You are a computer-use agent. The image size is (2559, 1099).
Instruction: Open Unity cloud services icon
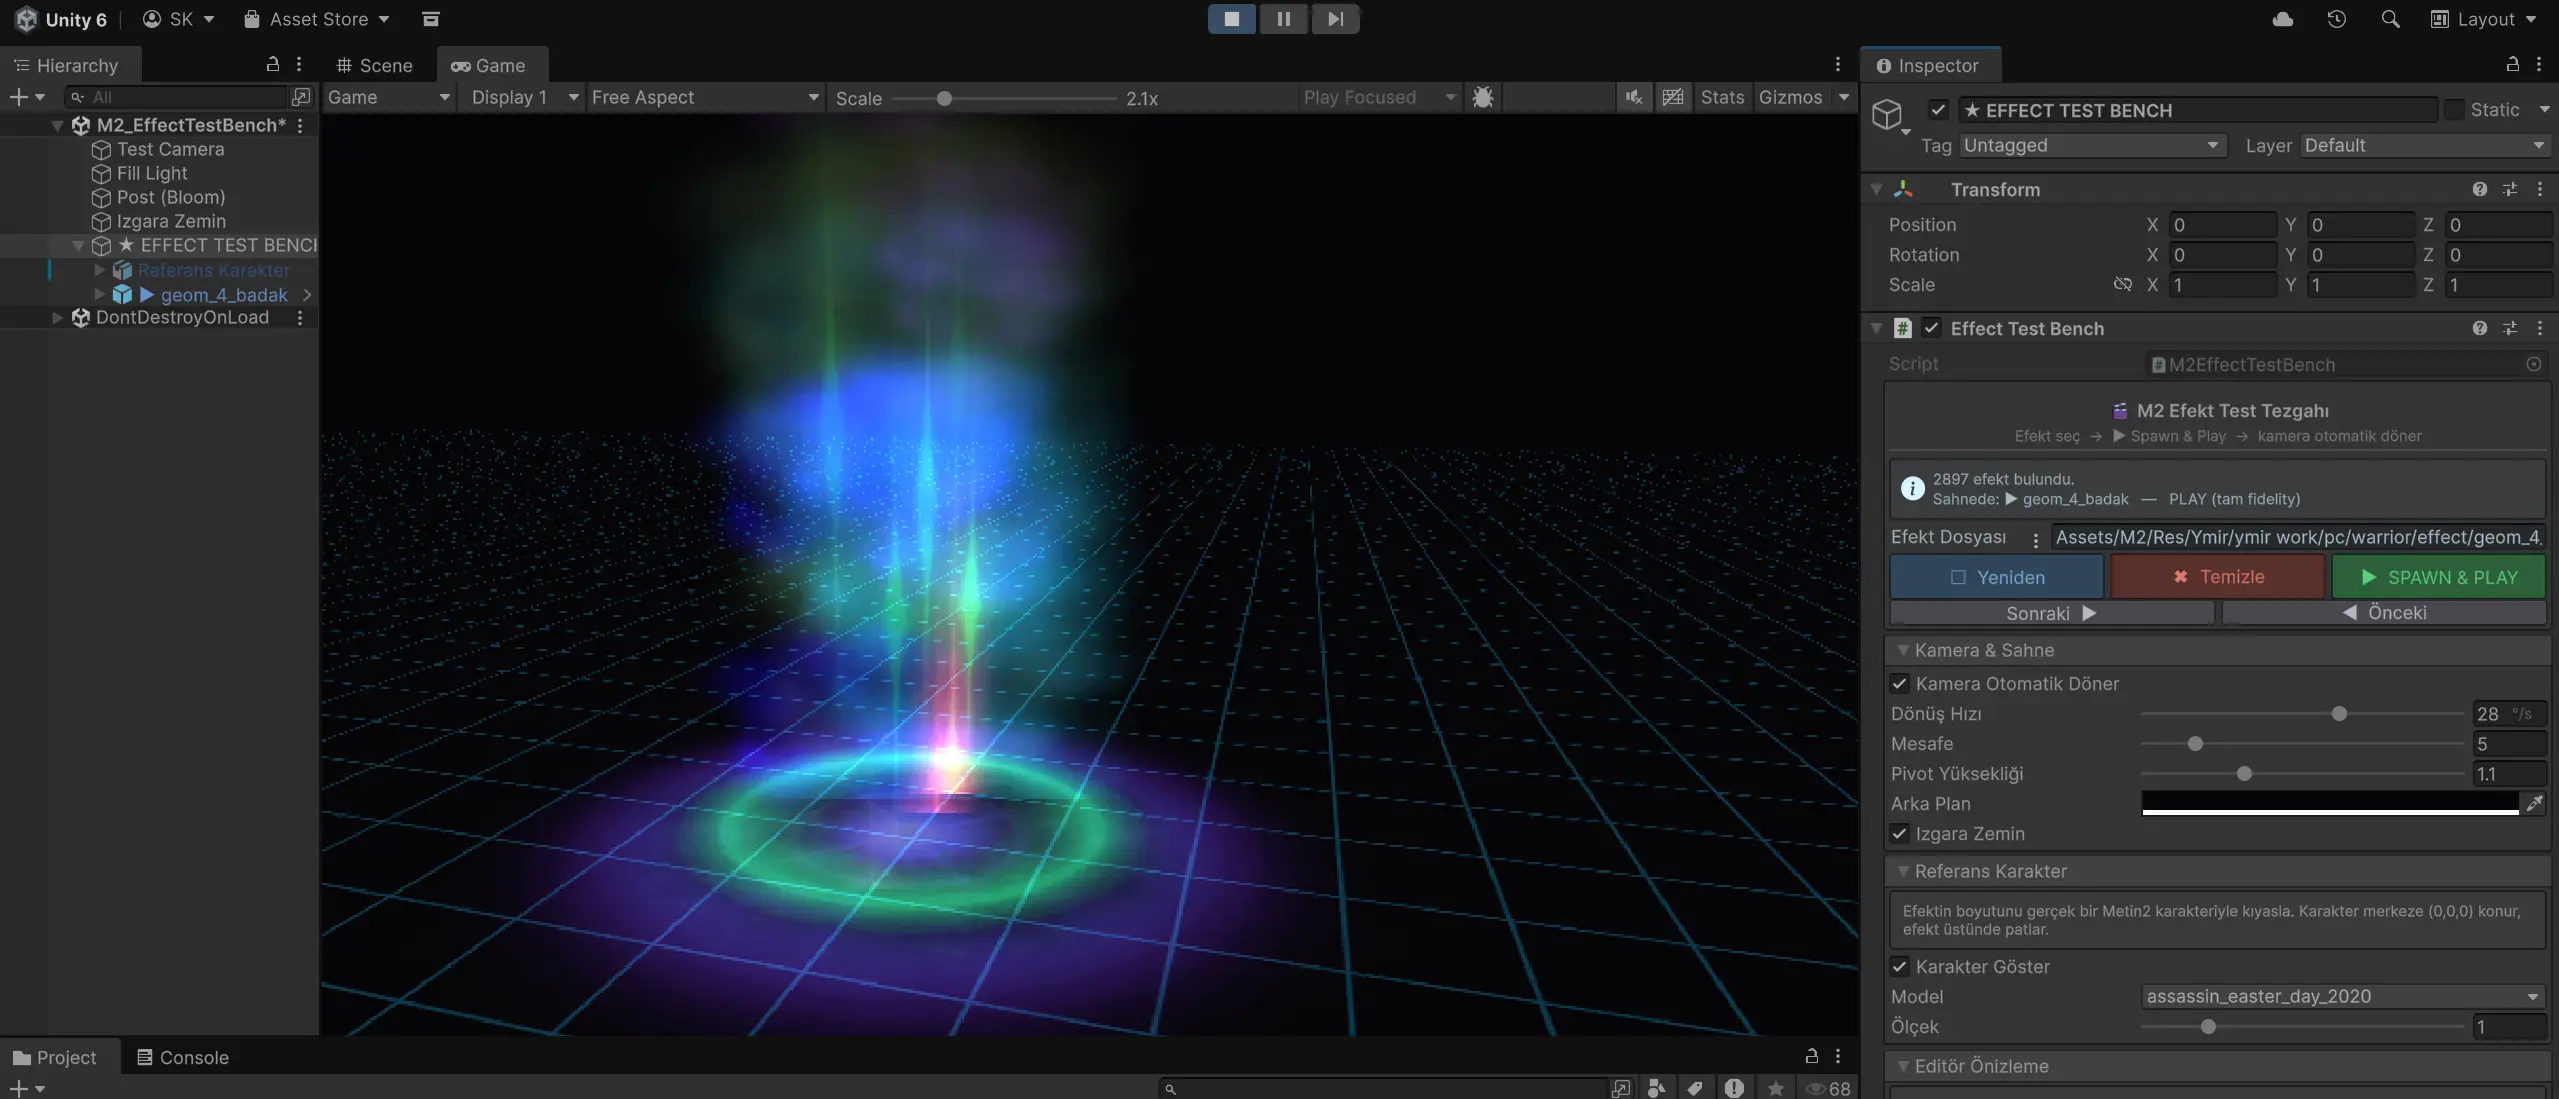[2282, 19]
